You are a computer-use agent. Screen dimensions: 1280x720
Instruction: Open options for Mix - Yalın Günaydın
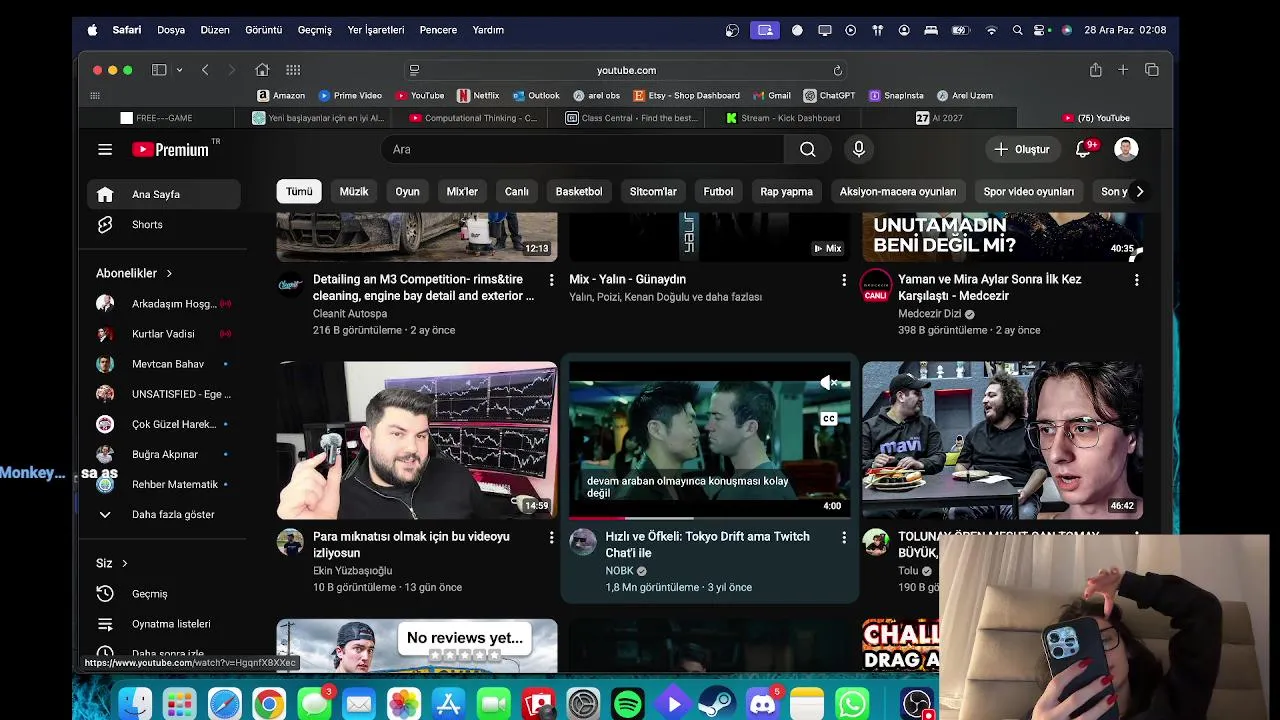point(844,280)
